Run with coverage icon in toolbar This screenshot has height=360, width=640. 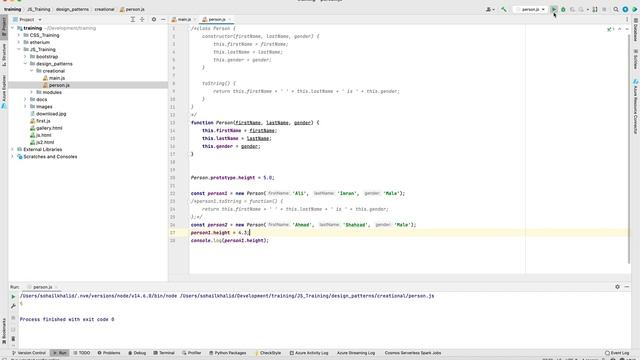click(x=572, y=9)
